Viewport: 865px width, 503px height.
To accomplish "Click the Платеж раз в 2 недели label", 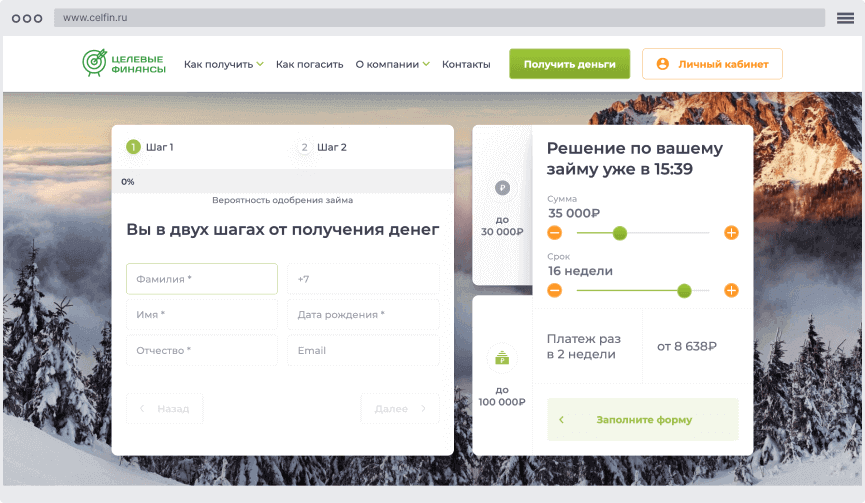I will click(584, 346).
